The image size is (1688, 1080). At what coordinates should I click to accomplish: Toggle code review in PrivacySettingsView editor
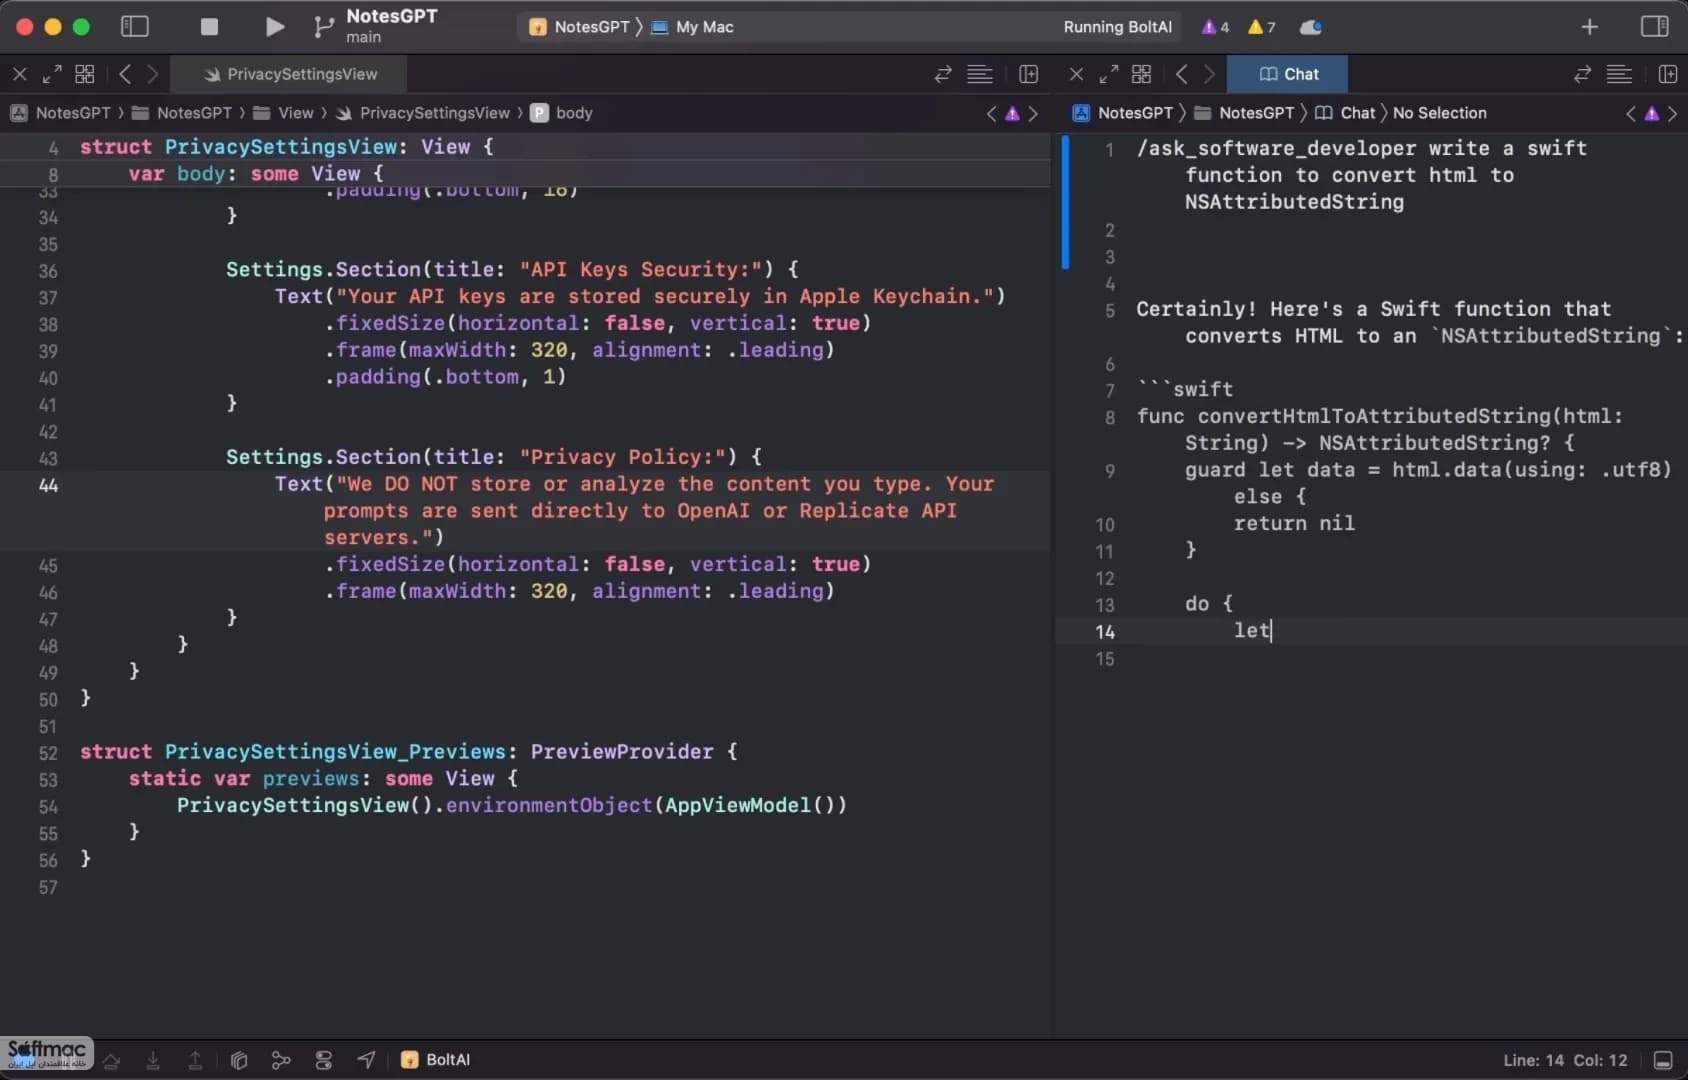(943, 74)
